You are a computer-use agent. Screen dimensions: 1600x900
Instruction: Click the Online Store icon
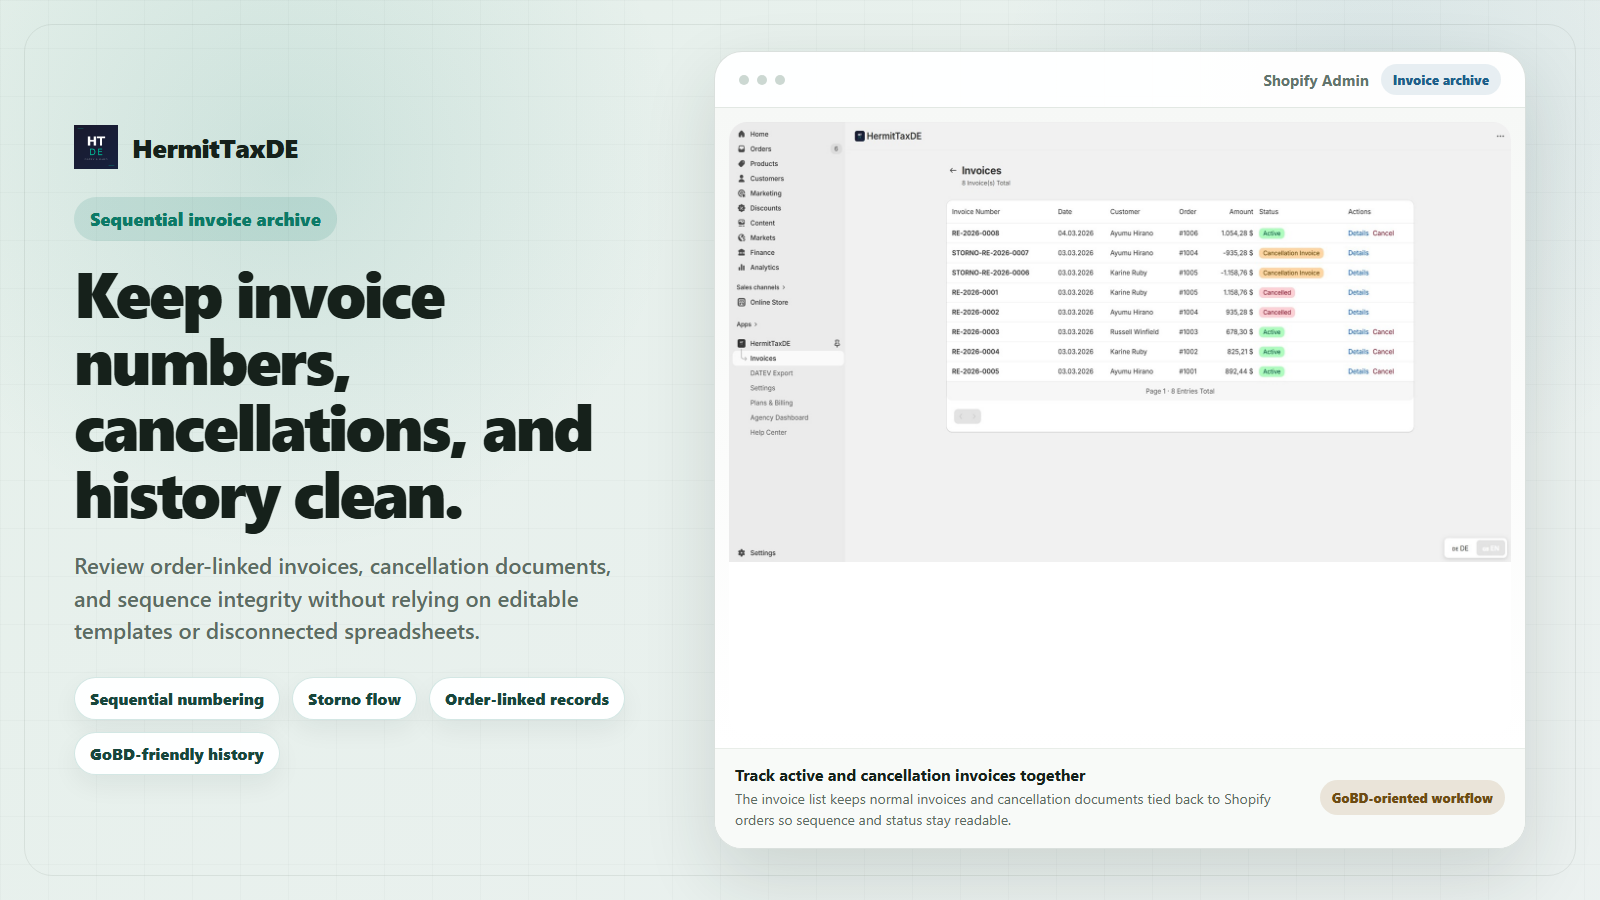coord(741,302)
